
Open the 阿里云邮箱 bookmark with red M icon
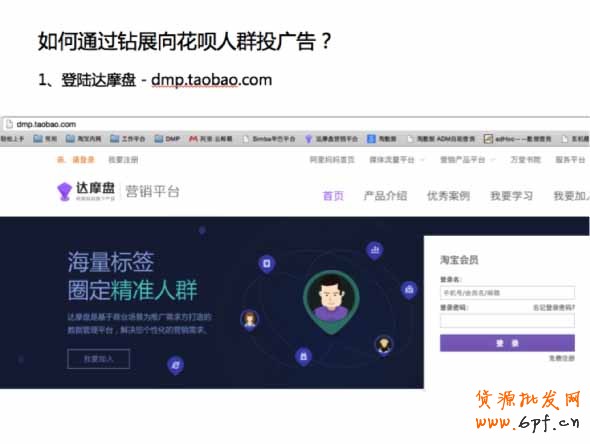(x=210, y=139)
